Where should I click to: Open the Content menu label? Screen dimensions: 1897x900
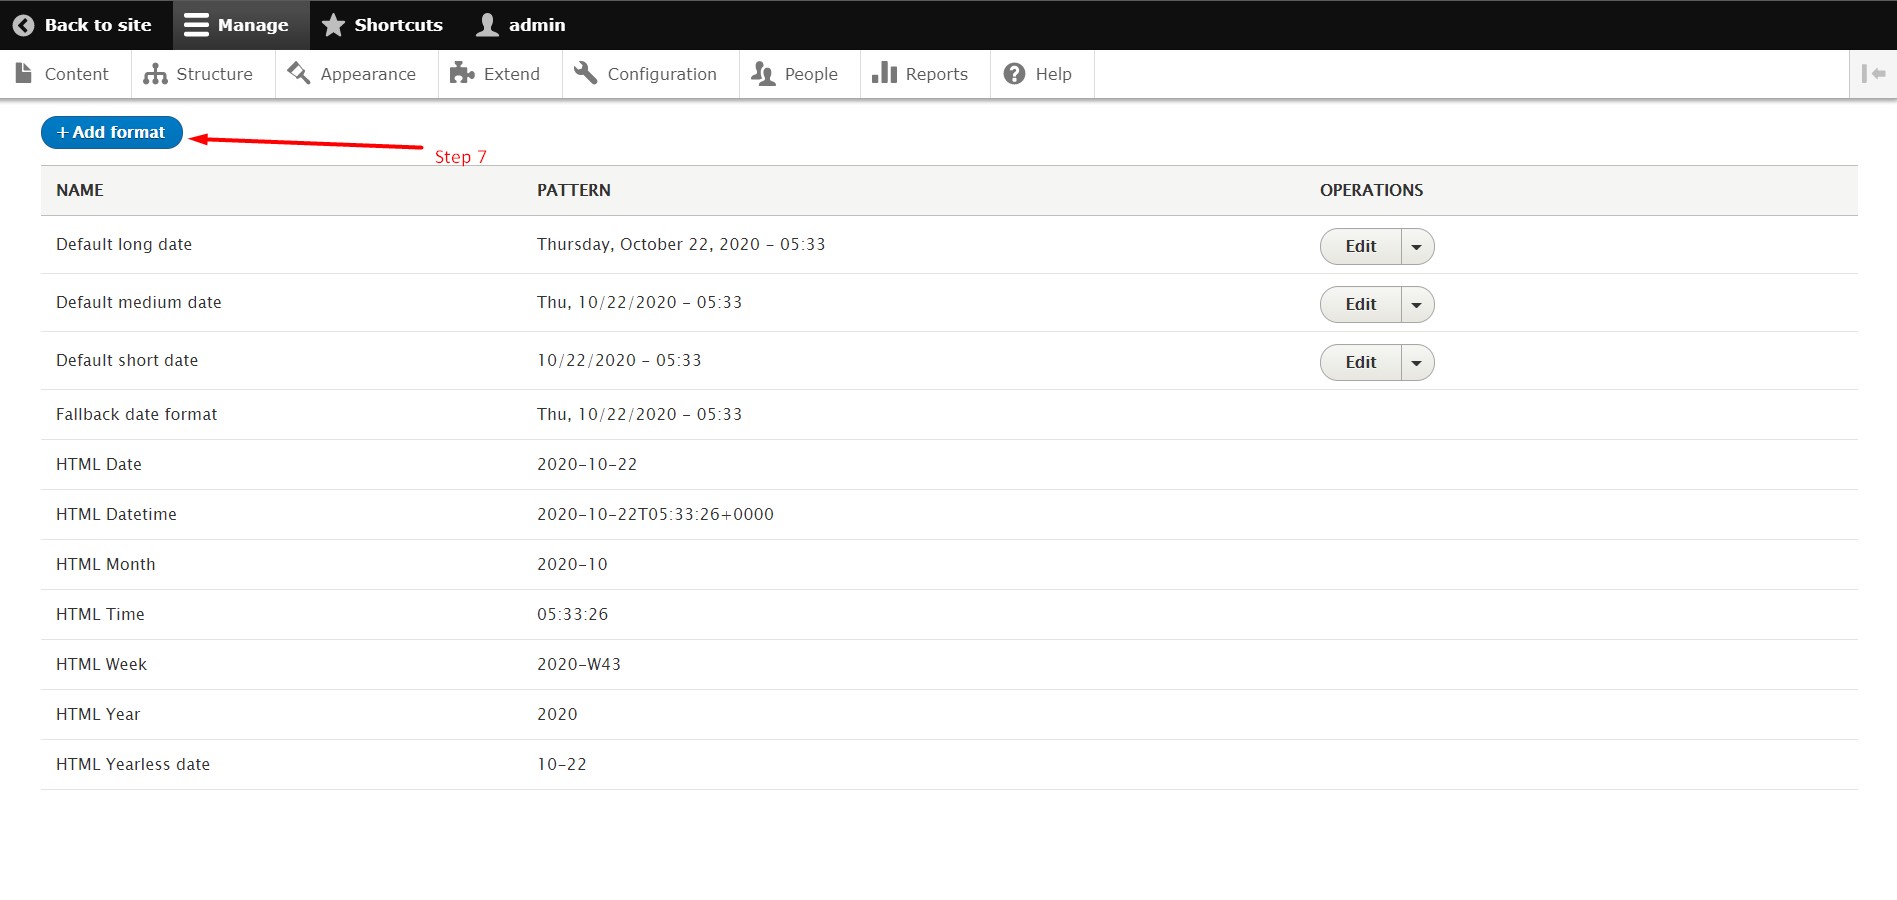coord(77,74)
